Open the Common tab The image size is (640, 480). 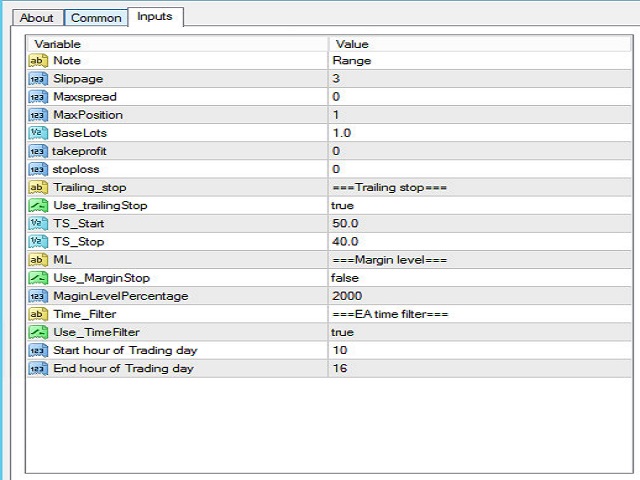tap(96, 18)
